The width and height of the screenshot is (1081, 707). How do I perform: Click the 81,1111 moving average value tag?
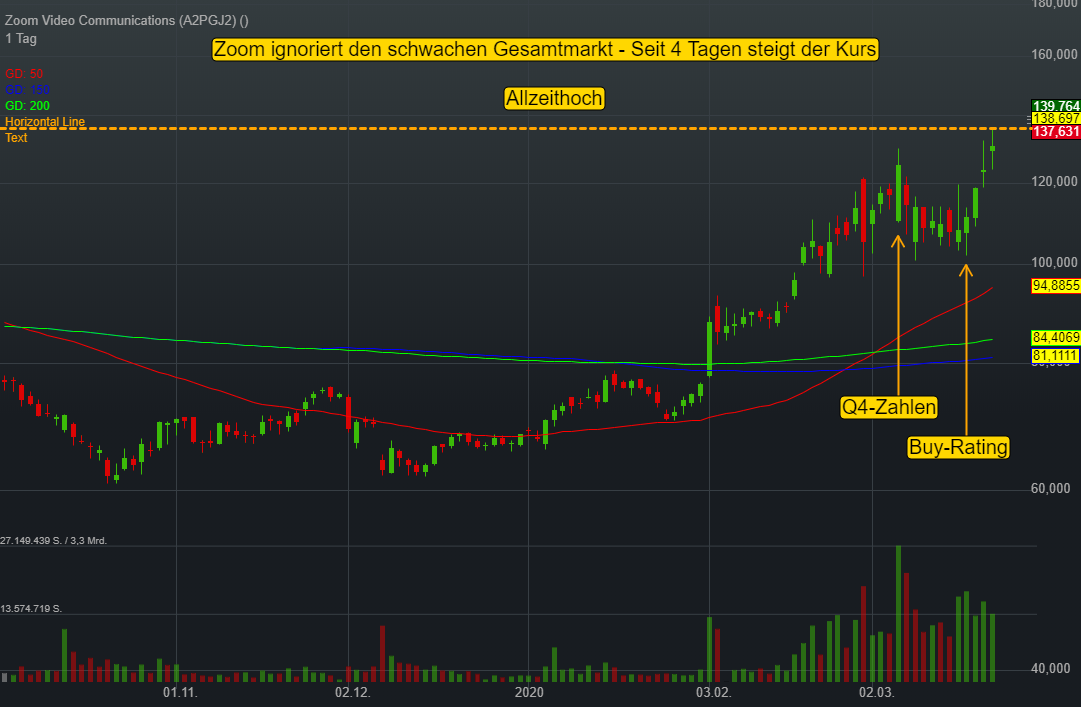point(1055,356)
